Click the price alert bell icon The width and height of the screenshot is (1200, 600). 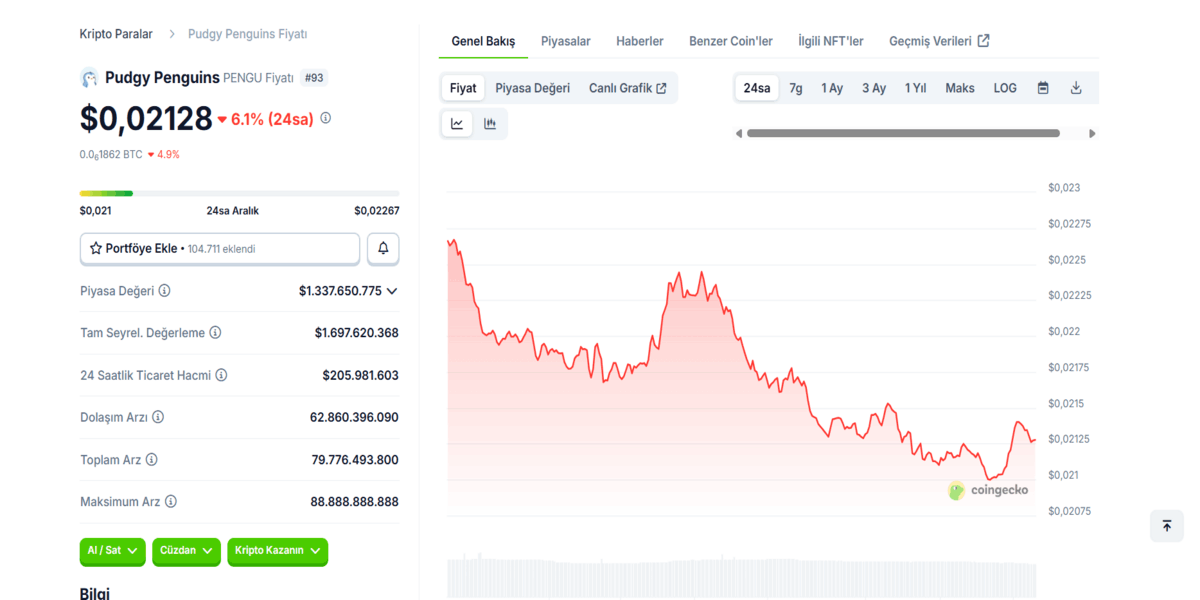pos(383,248)
